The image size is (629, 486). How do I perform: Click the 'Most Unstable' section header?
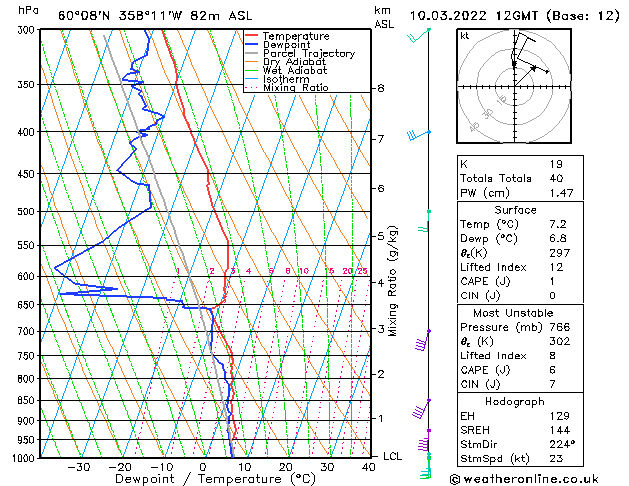pos(513,313)
